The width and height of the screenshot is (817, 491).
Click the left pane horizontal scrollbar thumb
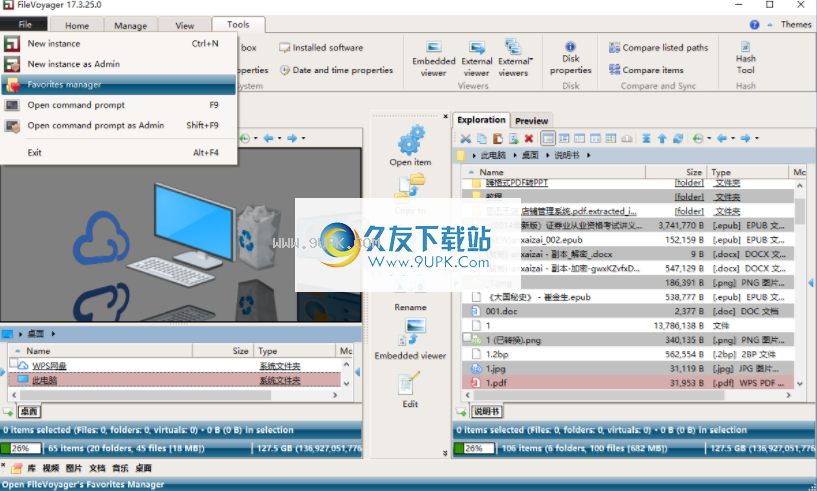[145, 395]
